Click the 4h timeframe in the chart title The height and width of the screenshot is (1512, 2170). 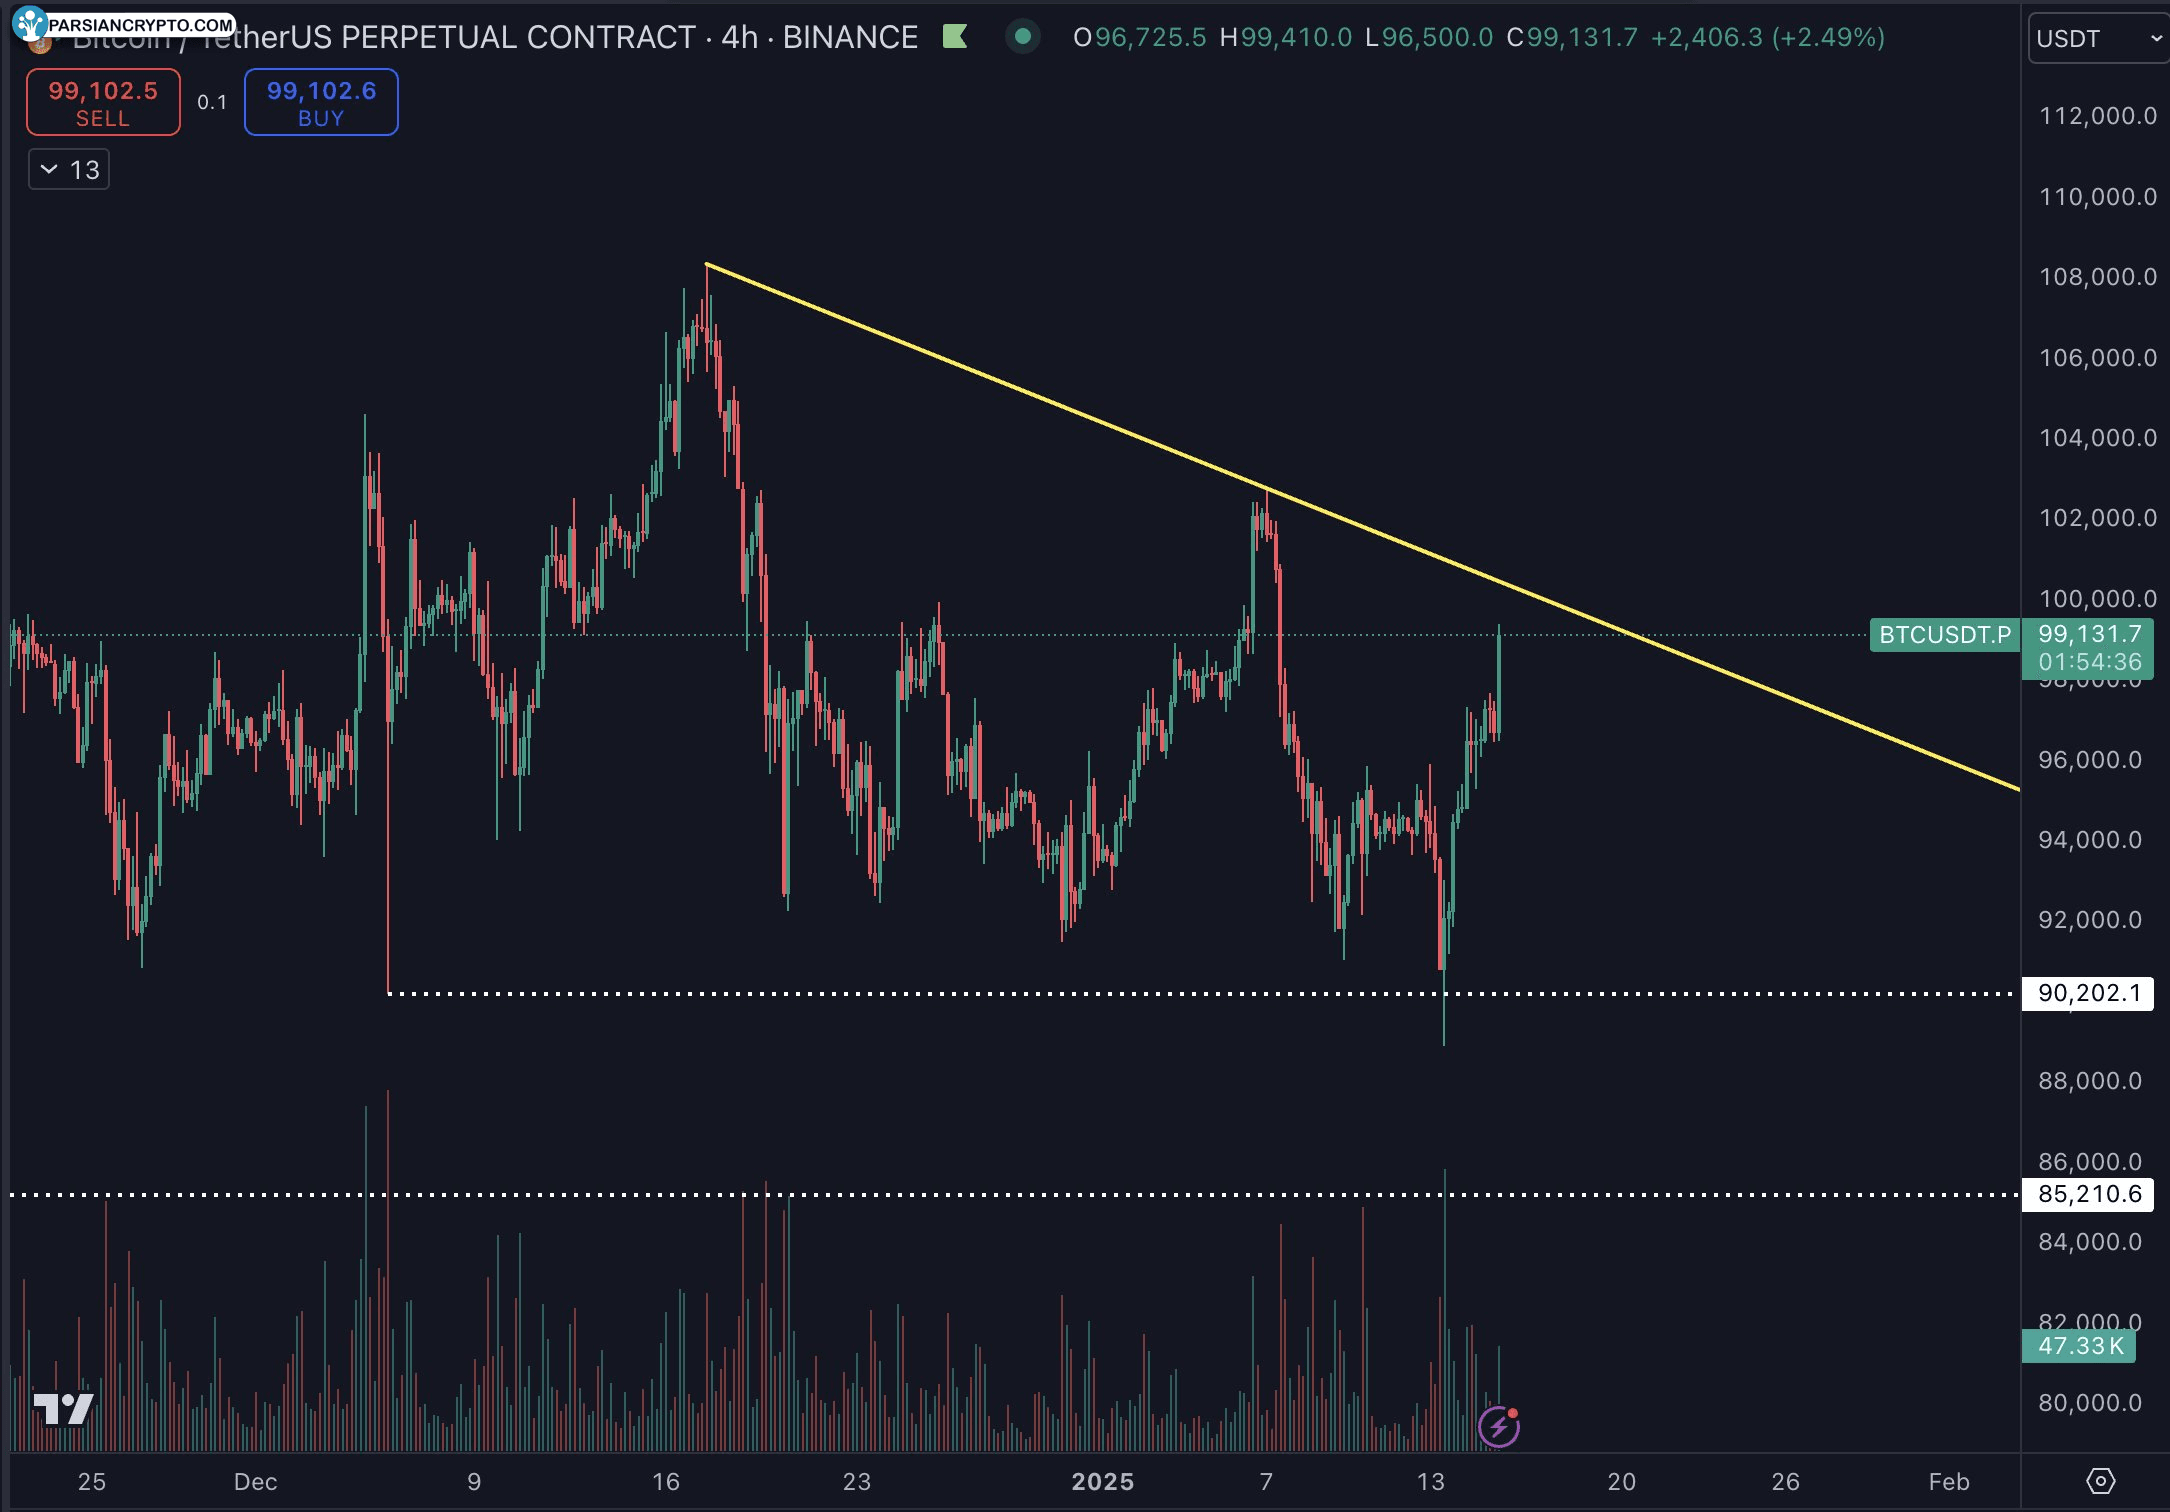[x=739, y=38]
